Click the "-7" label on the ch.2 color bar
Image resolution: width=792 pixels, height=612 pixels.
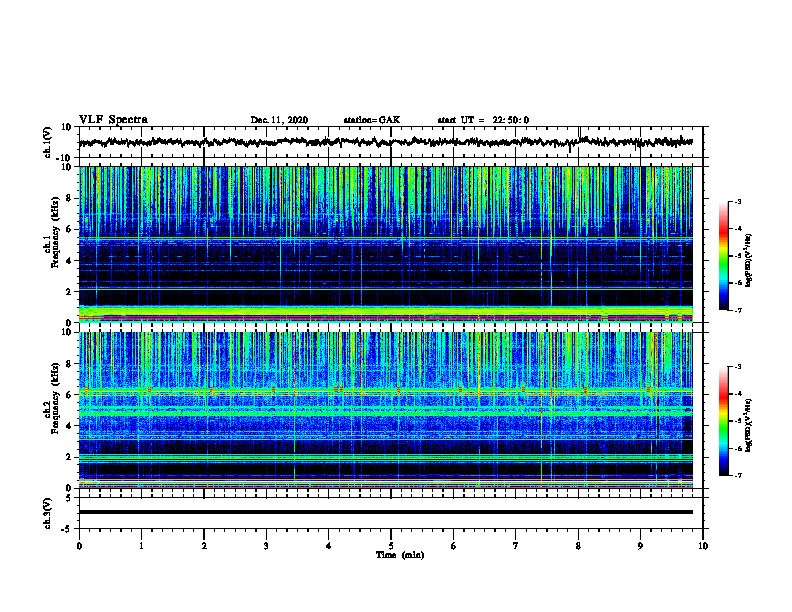[737, 475]
